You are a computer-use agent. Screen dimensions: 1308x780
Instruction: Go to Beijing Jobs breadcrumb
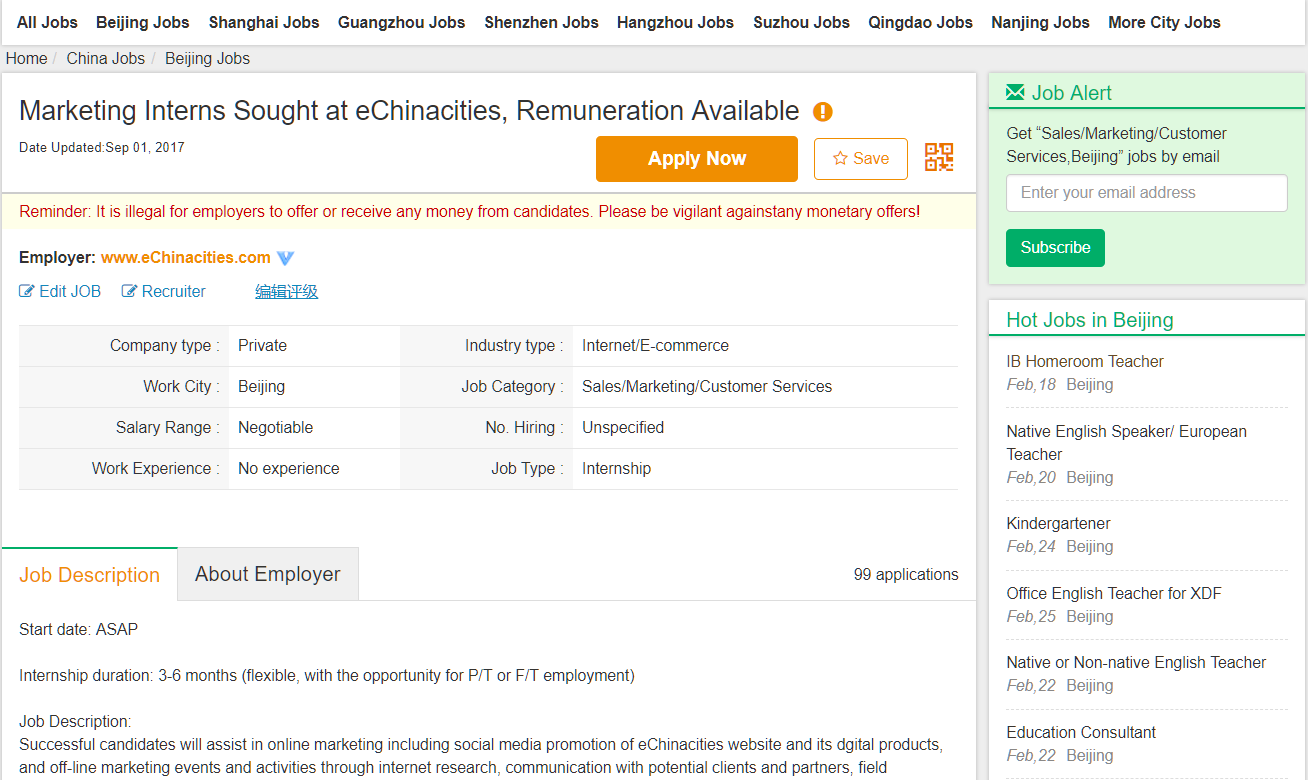click(x=207, y=59)
